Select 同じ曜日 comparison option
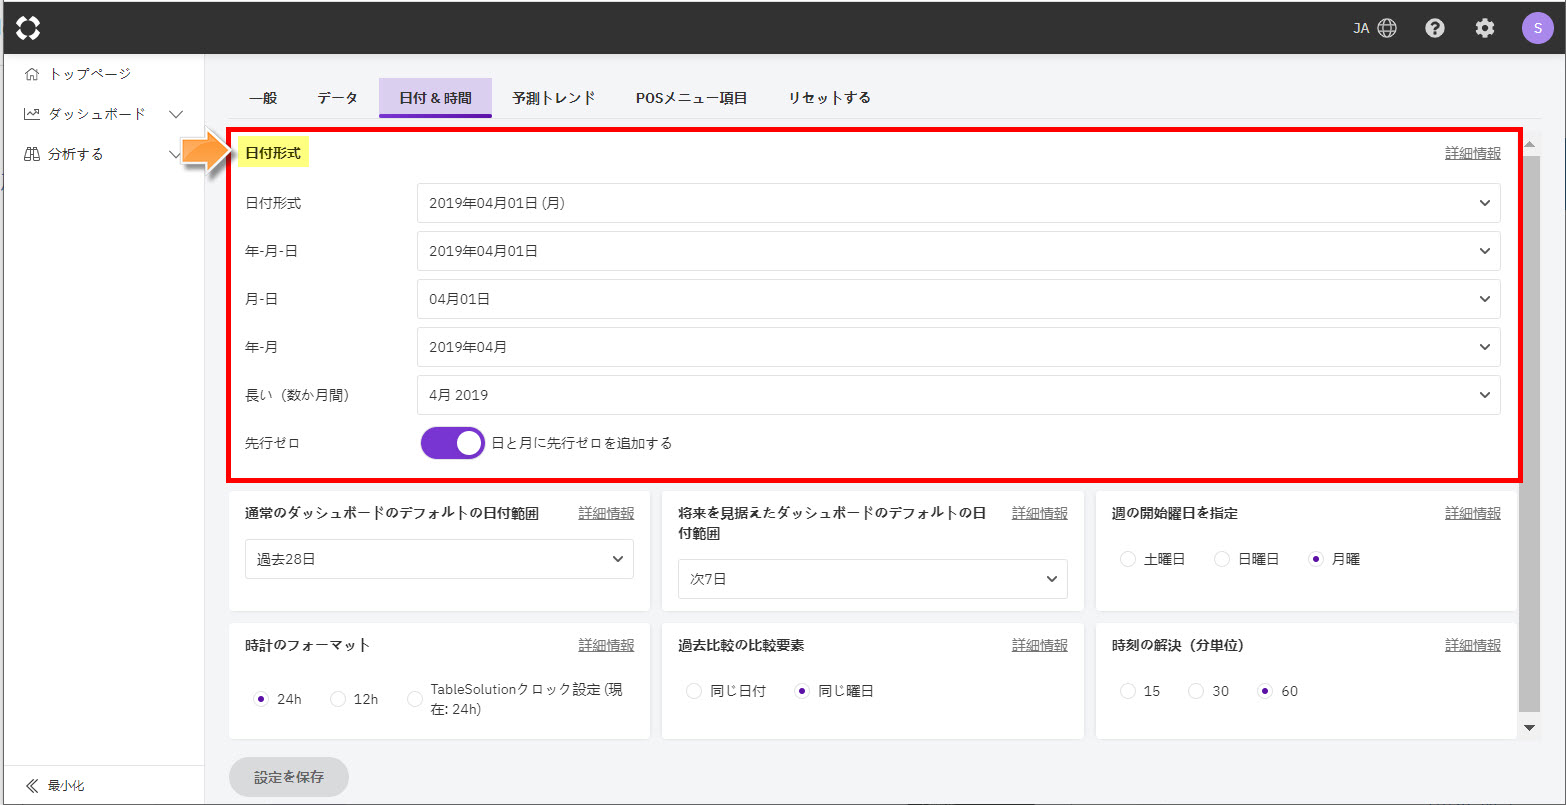The width and height of the screenshot is (1566, 805). point(801,691)
